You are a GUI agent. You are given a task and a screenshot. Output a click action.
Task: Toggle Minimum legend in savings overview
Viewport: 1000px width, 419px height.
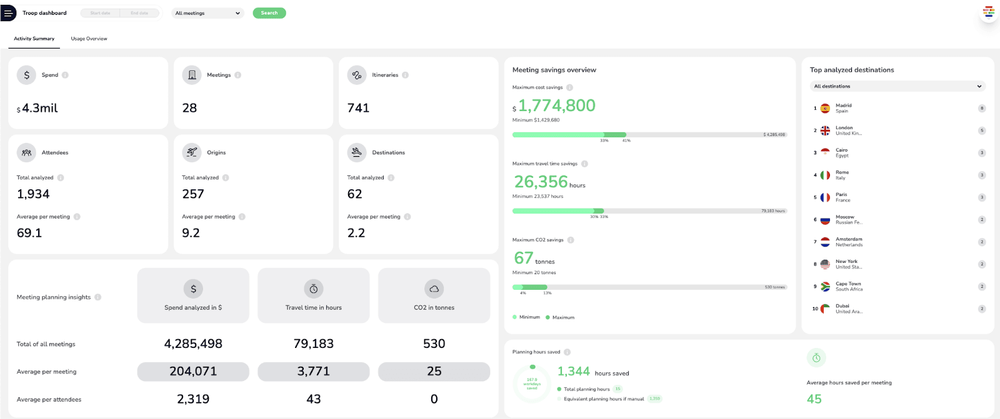coord(528,317)
